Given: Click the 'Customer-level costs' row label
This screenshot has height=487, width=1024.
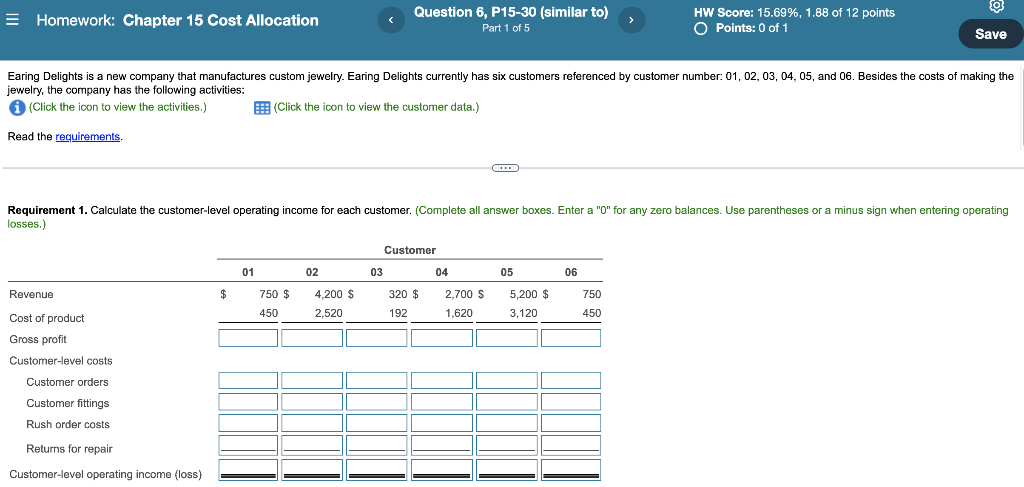Looking at the screenshot, I should tap(61, 361).
